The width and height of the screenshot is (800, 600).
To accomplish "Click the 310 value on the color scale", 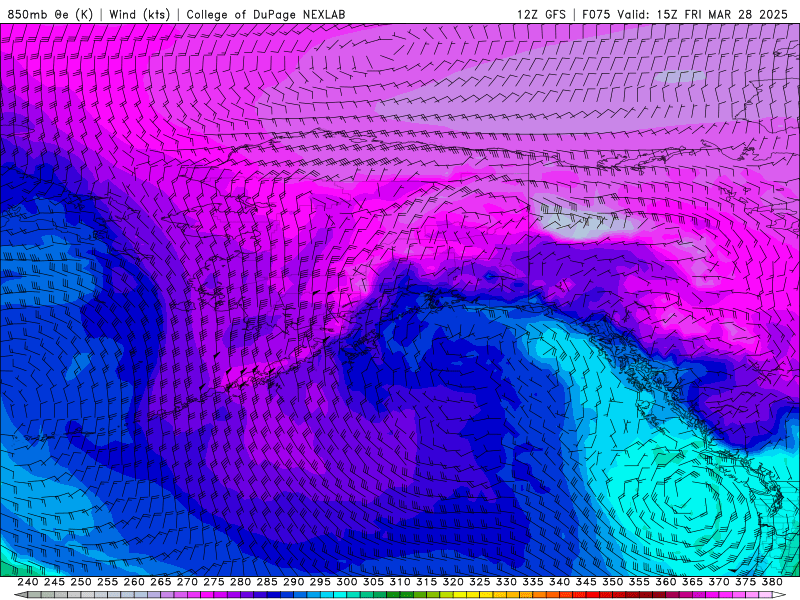I will [x=399, y=582].
